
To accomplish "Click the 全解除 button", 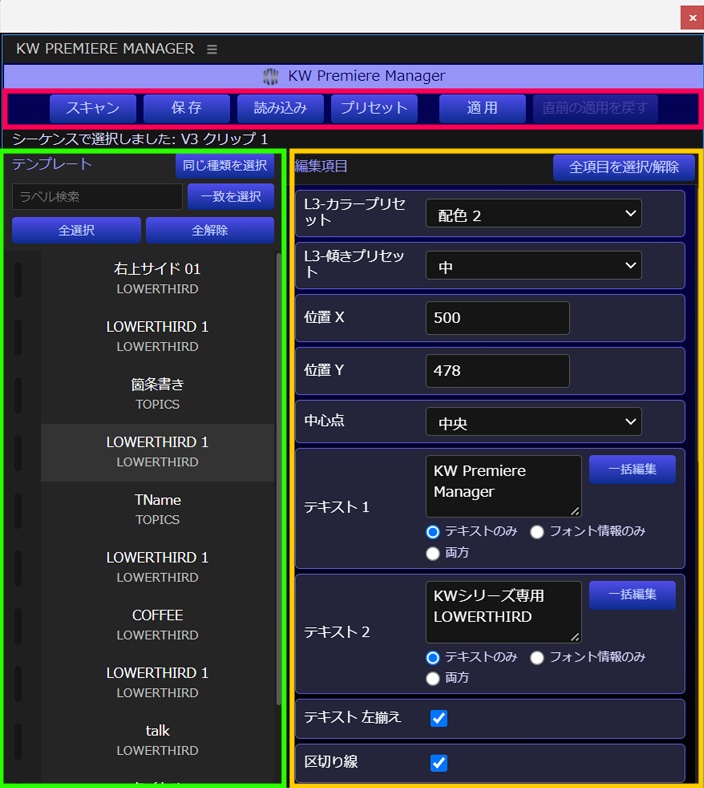I will click(210, 231).
